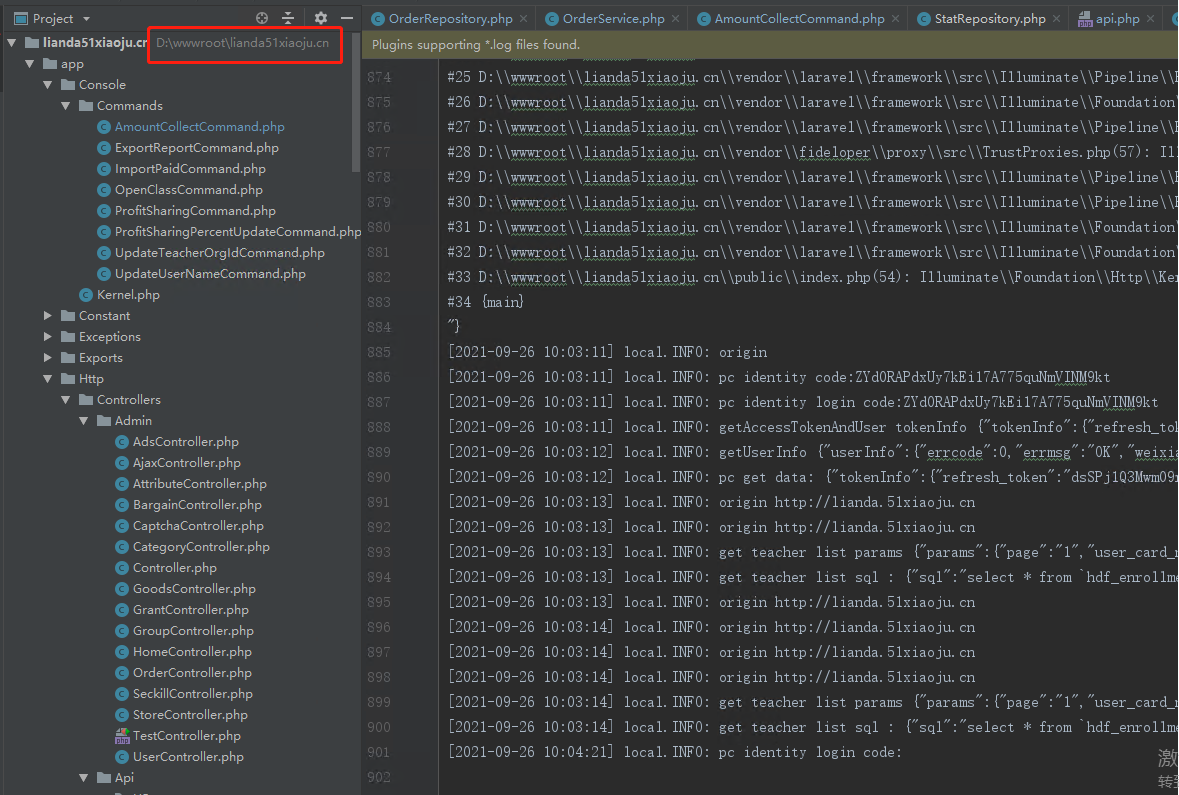Select OpenClassCommand.php file
Screen dimensions: 1179x795
pyautogui.click(x=189, y=190)
